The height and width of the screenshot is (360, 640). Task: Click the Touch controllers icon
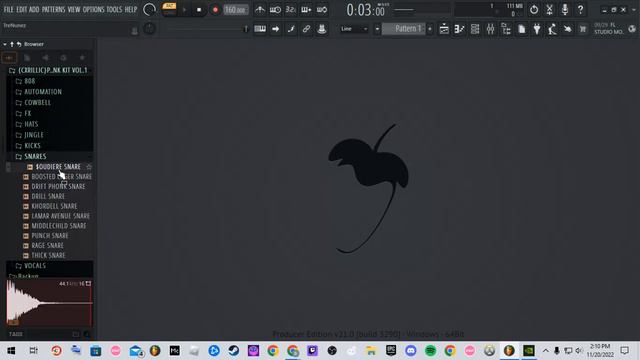(568, 29)
